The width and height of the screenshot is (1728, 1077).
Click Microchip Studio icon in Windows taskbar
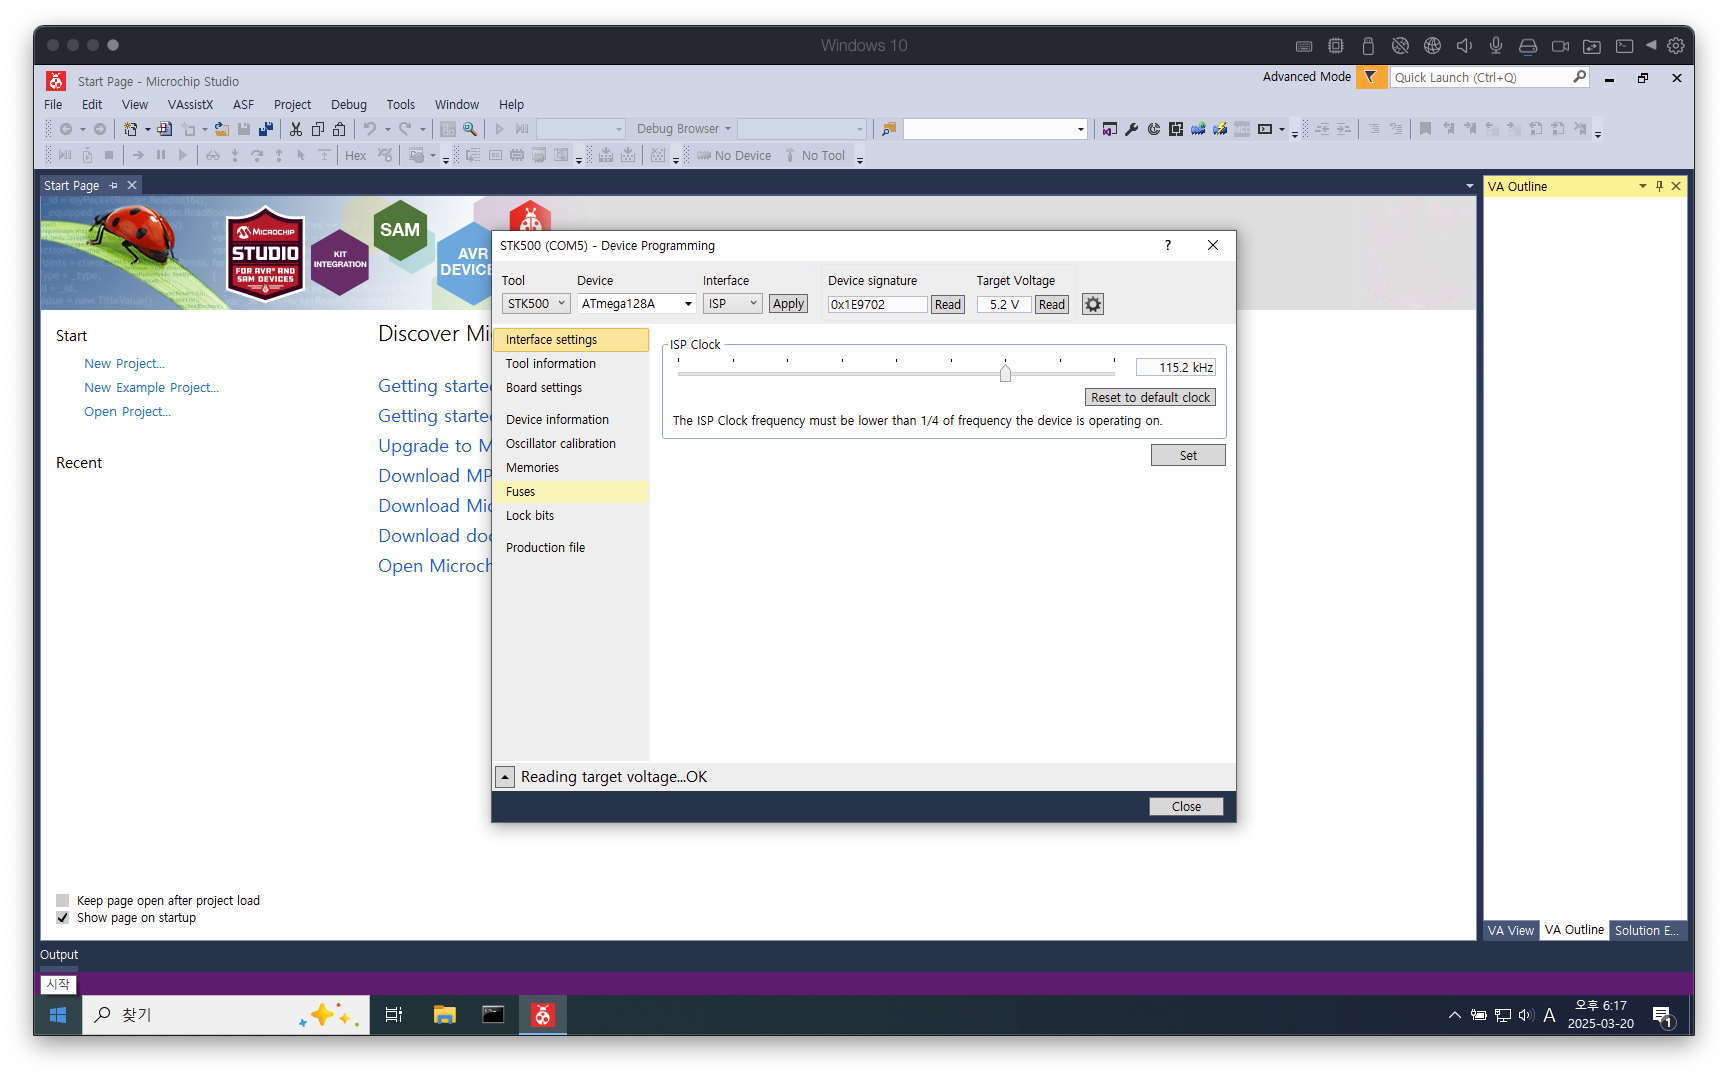pyautogui.click(x=542, y=1015)
